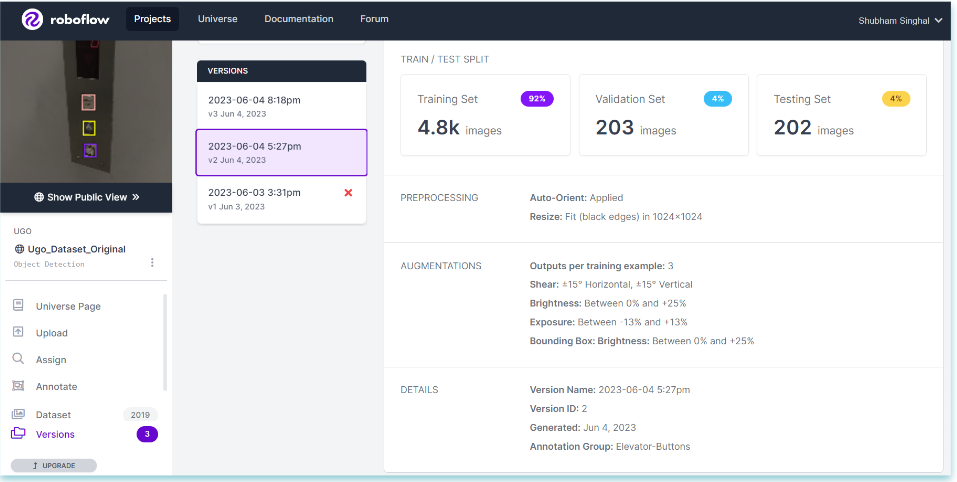Go to Upload in the sidebar
This screenshot has height=482, width=957.
pos(51,333)
